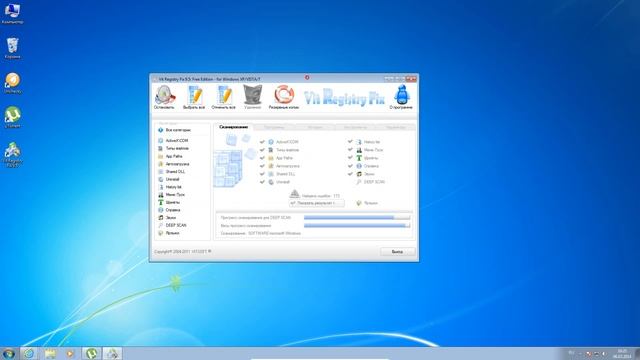The height and width of the screenshot is (360, 640).
Task: Click the Отменить все toolbar icon
Action: tap(223, 97)
